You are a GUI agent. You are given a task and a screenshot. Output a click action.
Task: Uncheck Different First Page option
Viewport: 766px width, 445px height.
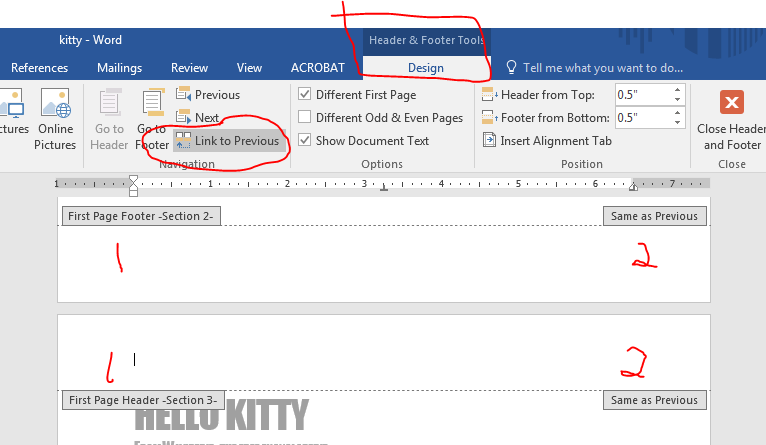305,95
